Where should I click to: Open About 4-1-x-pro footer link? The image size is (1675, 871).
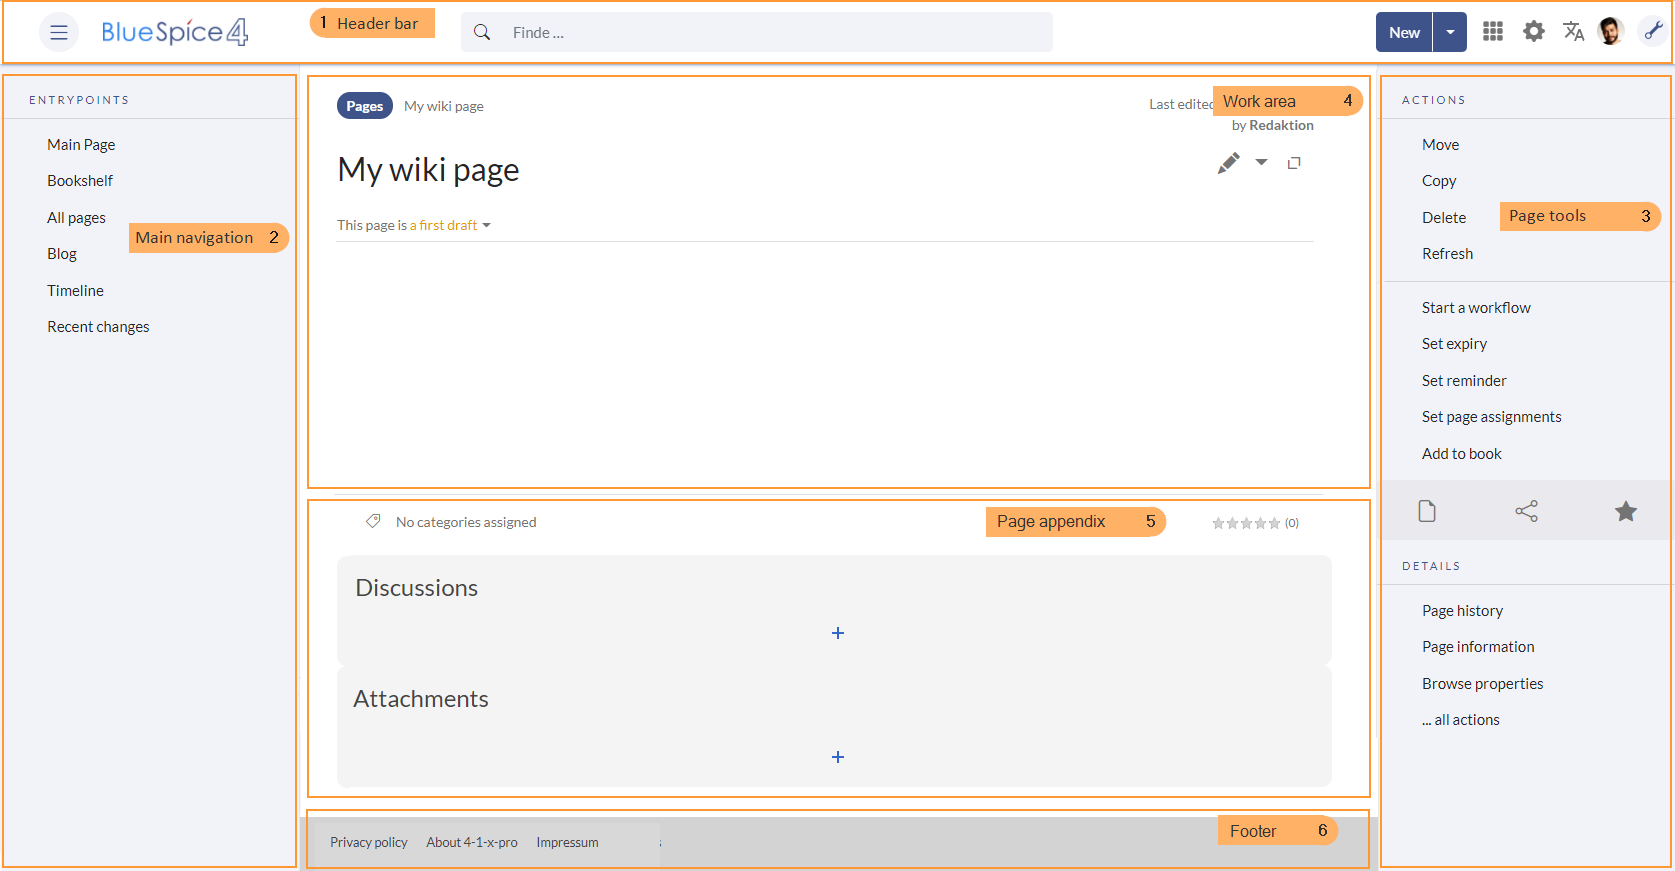pos(472,843)
